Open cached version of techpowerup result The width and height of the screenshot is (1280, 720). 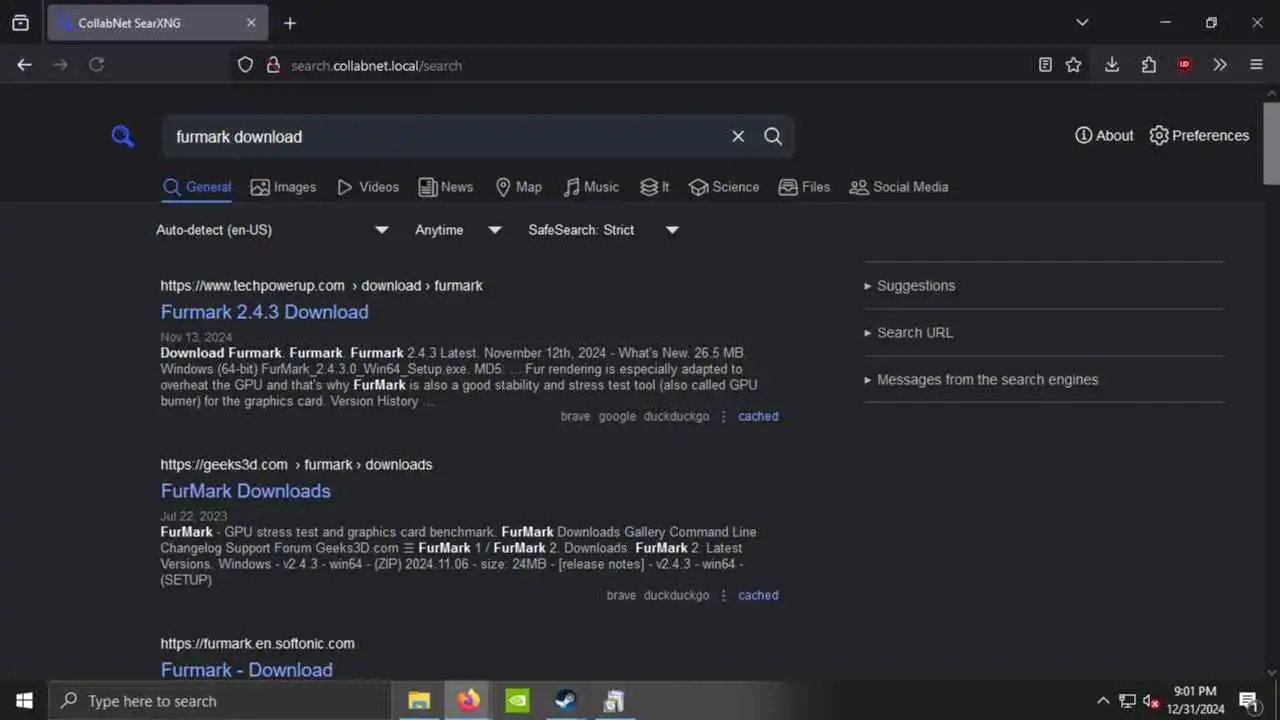[758, 416]
